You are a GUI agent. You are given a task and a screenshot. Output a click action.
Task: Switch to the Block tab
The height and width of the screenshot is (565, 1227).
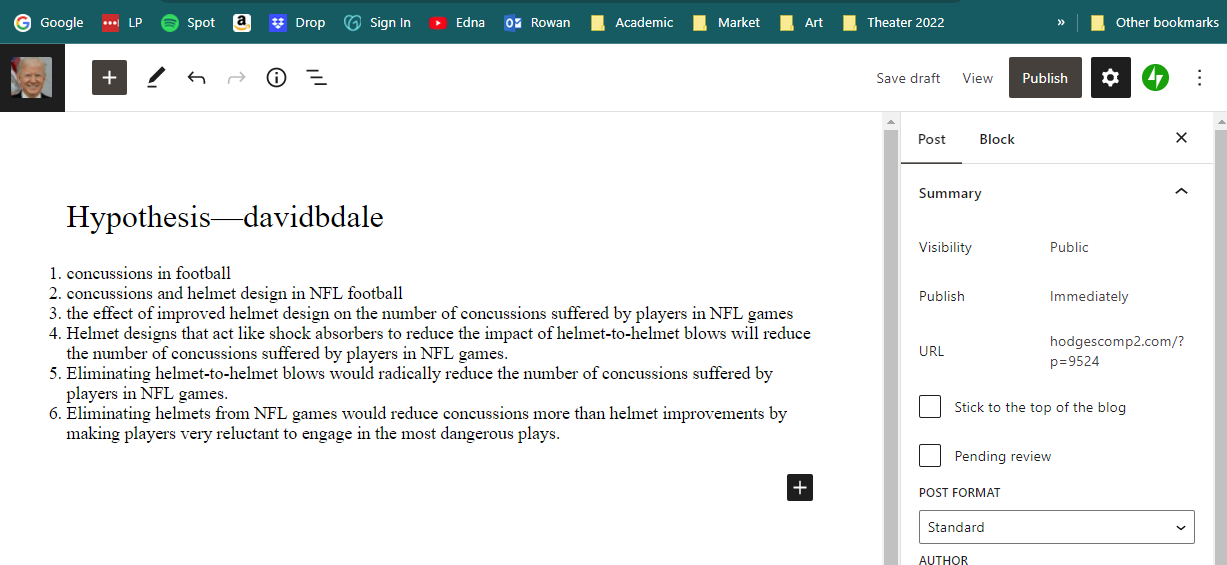coord(996,139)
